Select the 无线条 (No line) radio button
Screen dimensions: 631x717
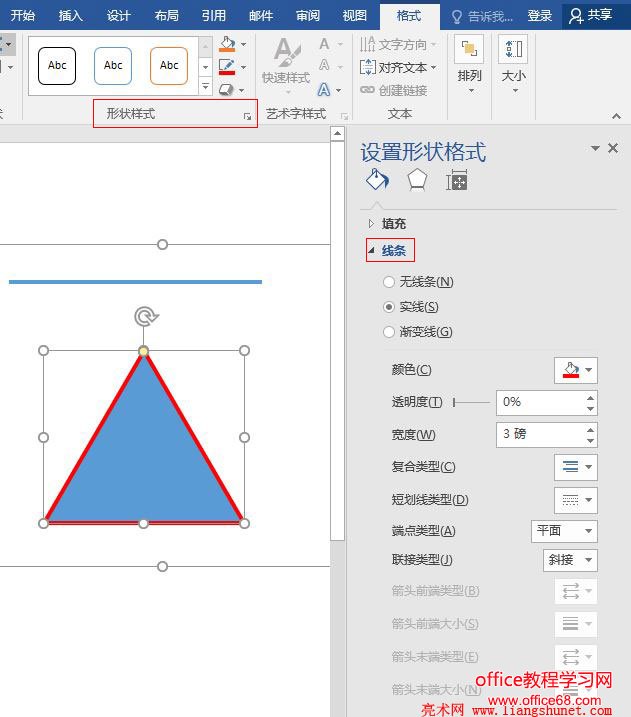pos(389,282)
